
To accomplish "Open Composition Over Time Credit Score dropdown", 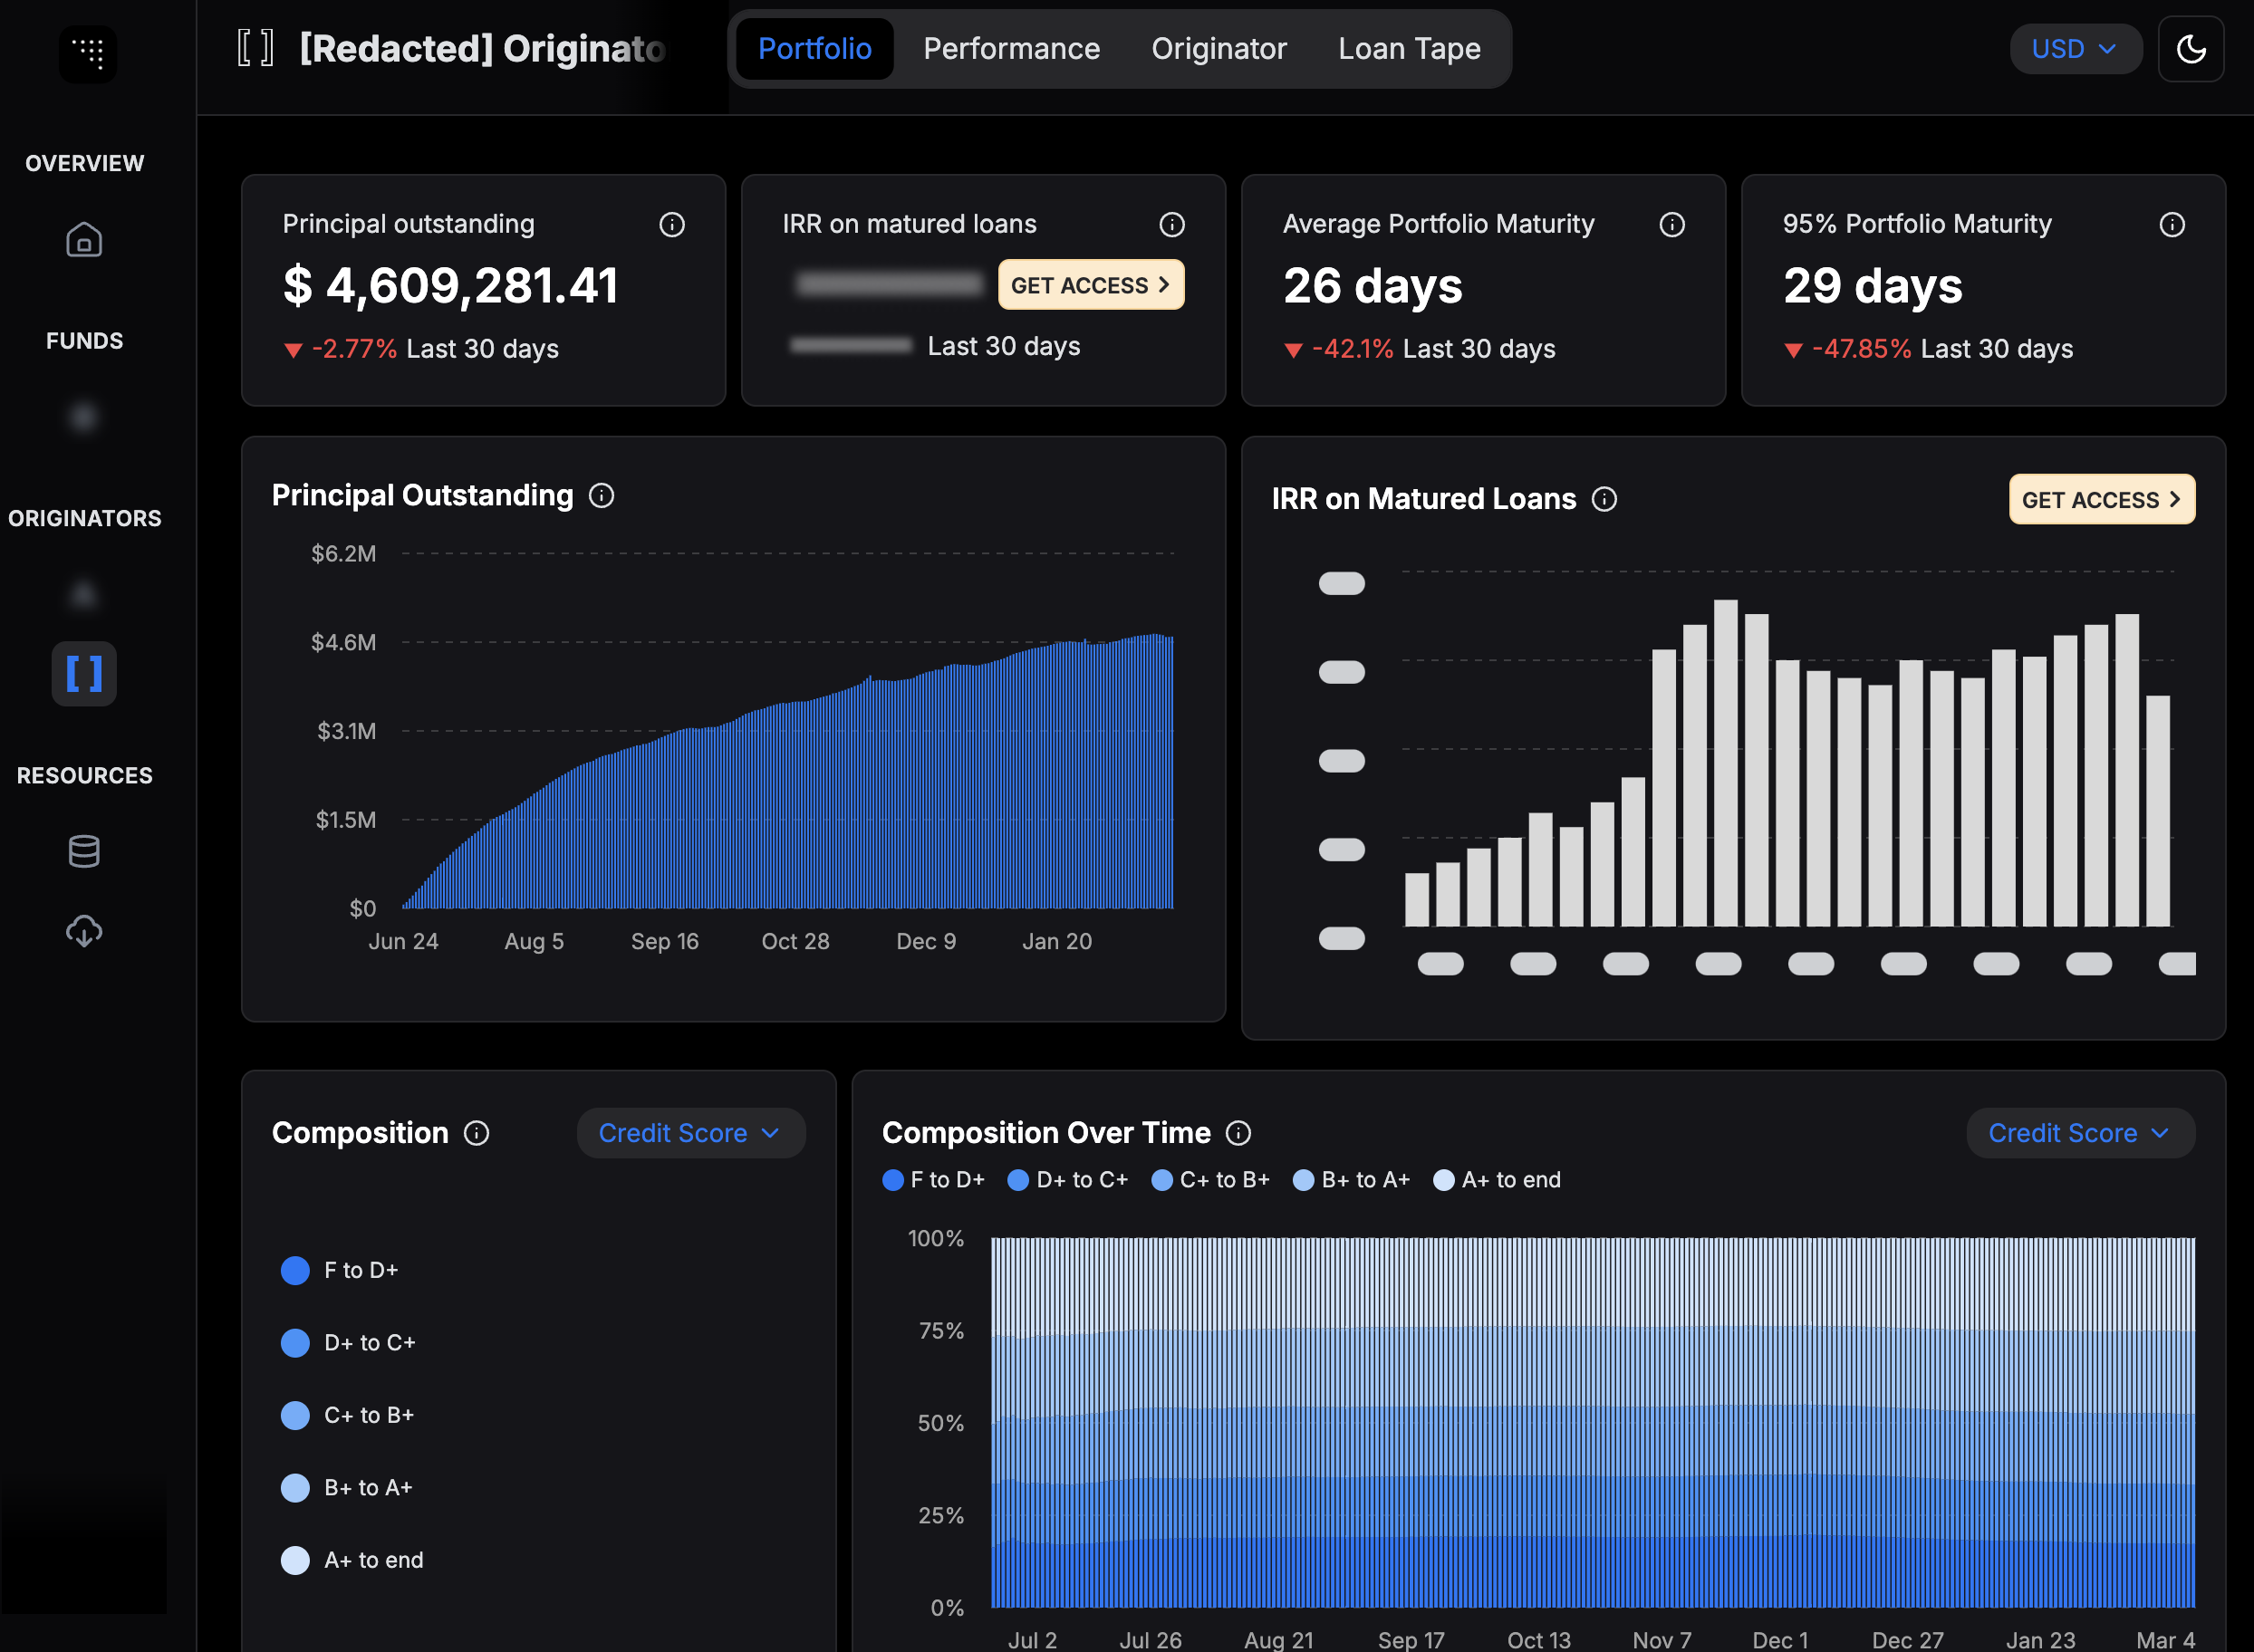I will [x=2080, y=1133].
